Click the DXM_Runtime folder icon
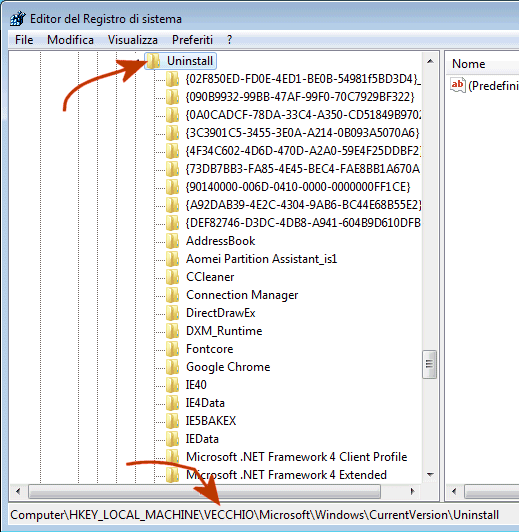519x532 pixels. (173, 331)
